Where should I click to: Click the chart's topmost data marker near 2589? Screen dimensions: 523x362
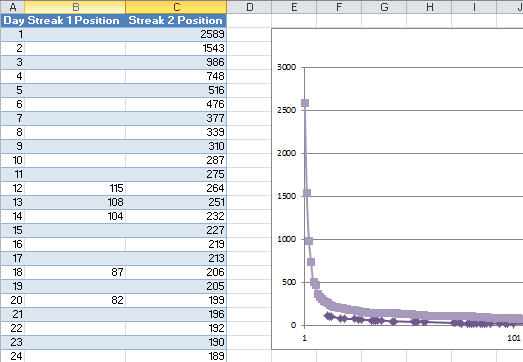point(305,103)
